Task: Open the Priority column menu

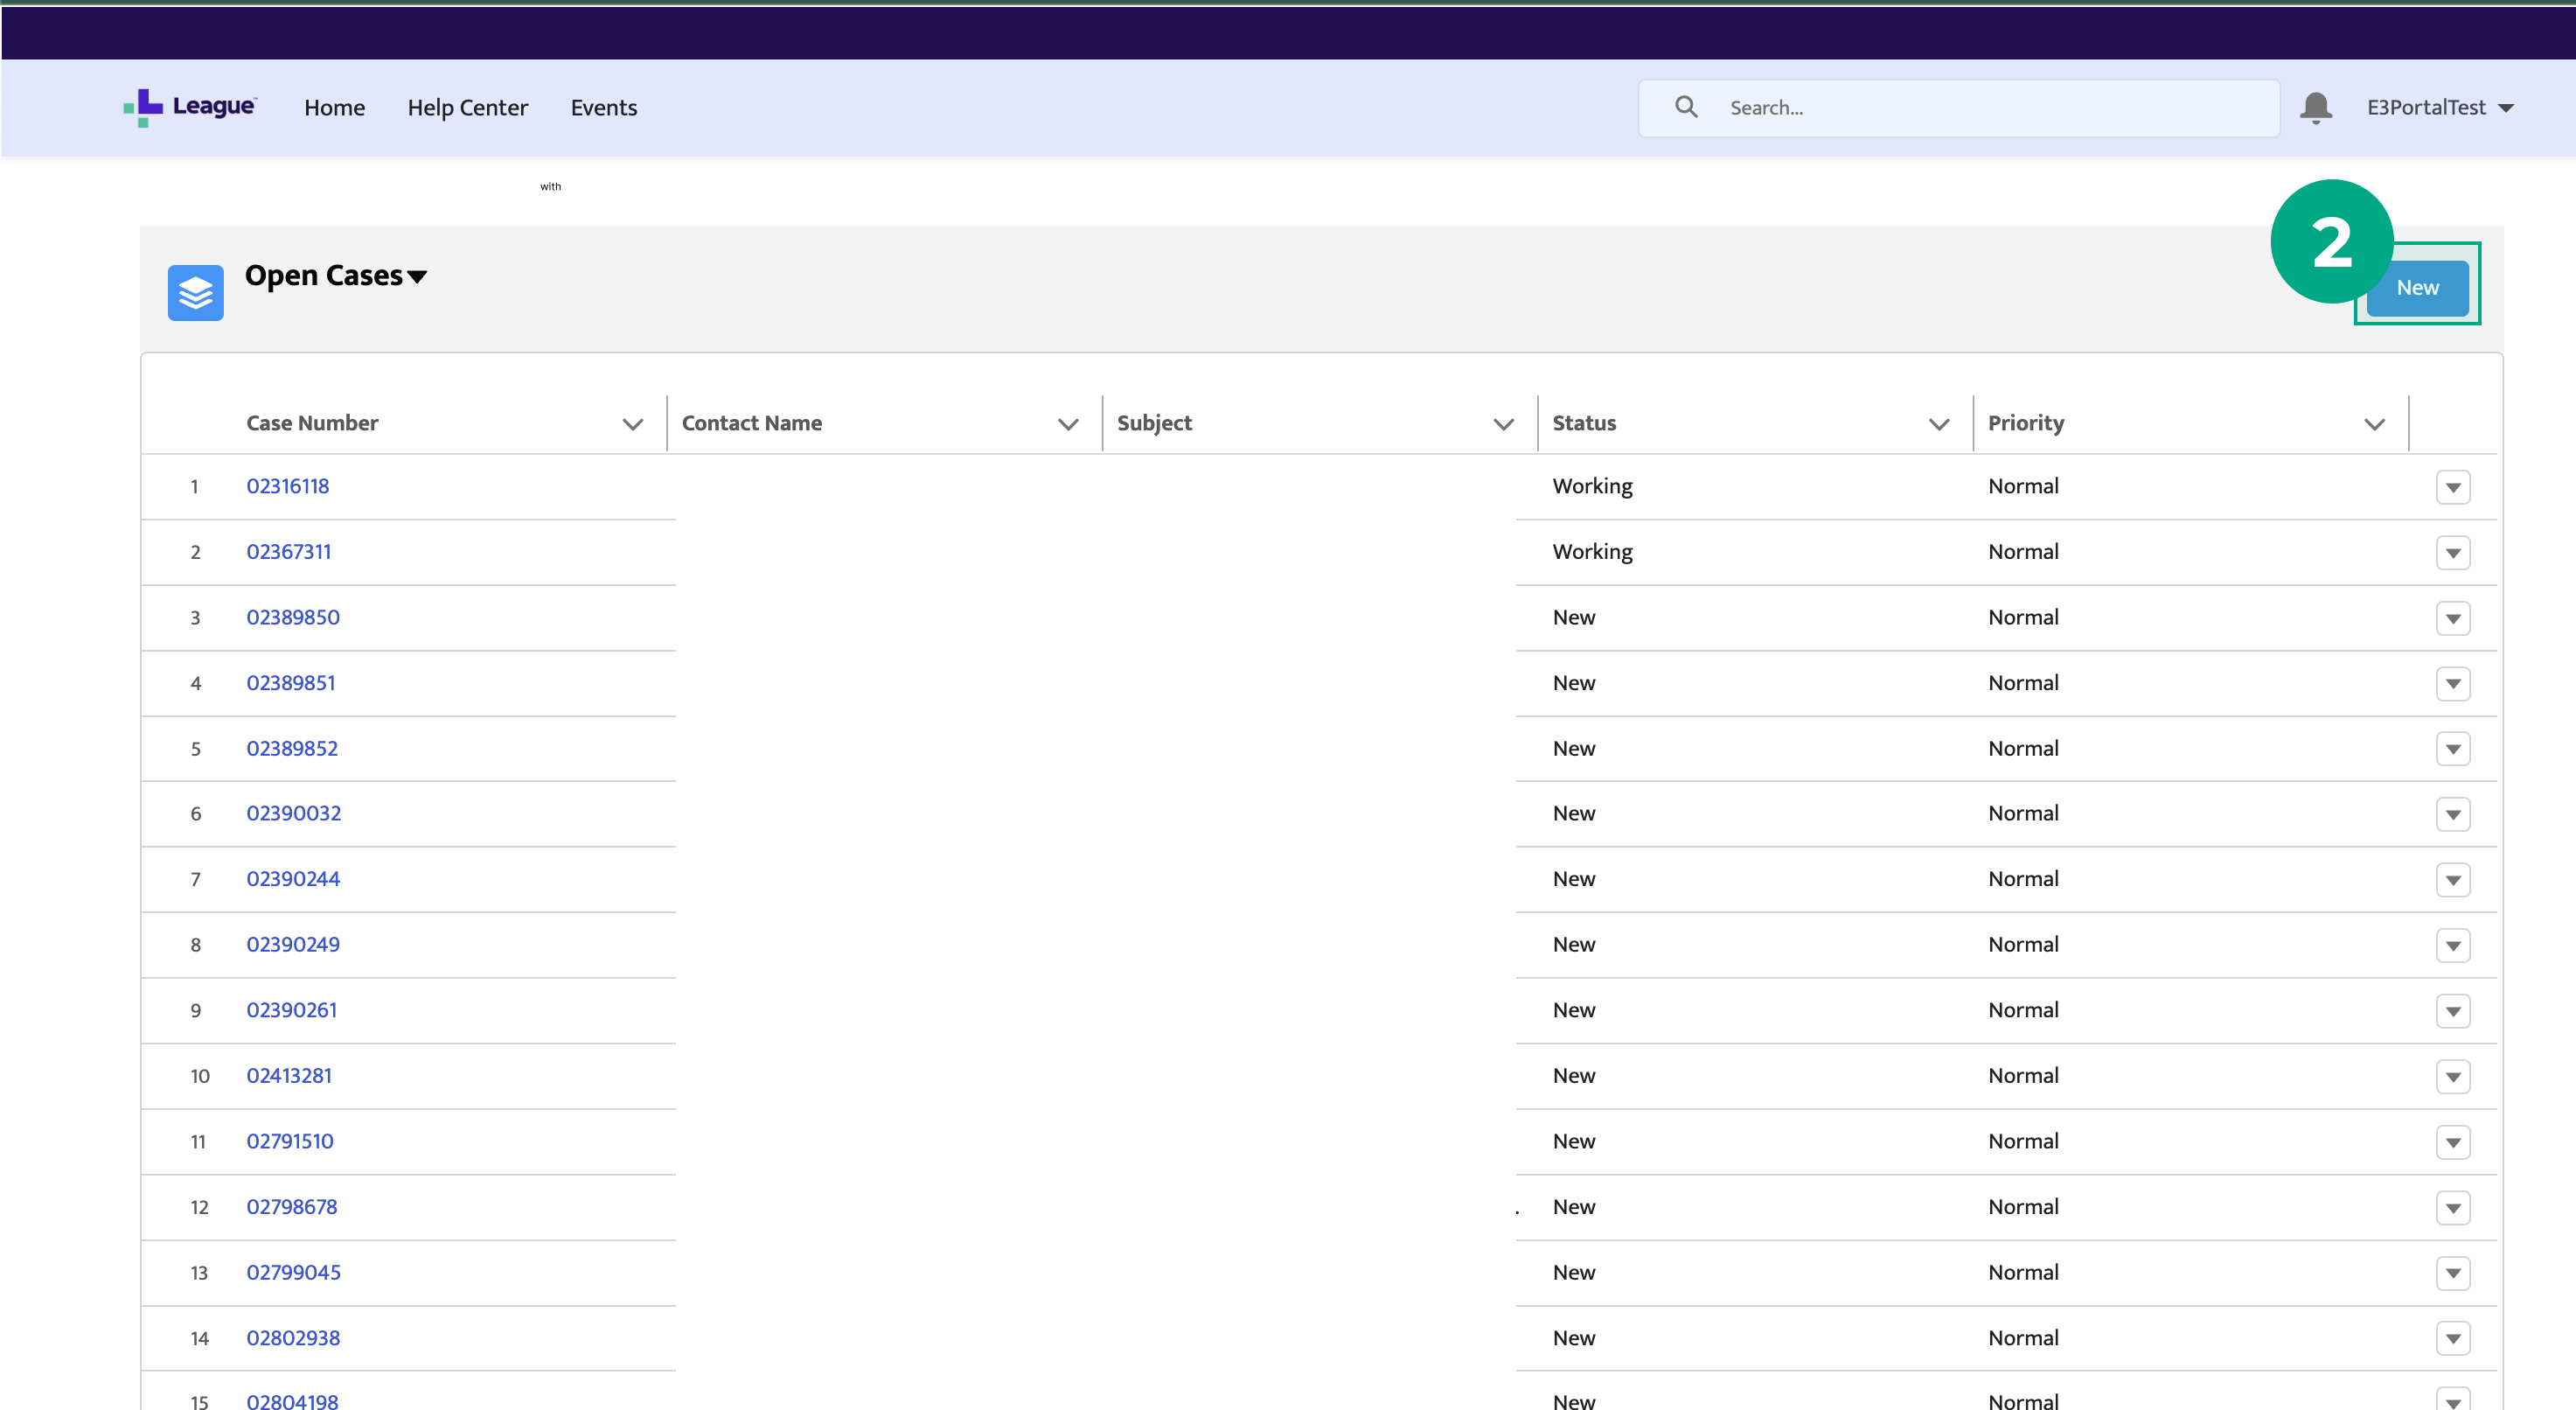Action: (2376, 424)
